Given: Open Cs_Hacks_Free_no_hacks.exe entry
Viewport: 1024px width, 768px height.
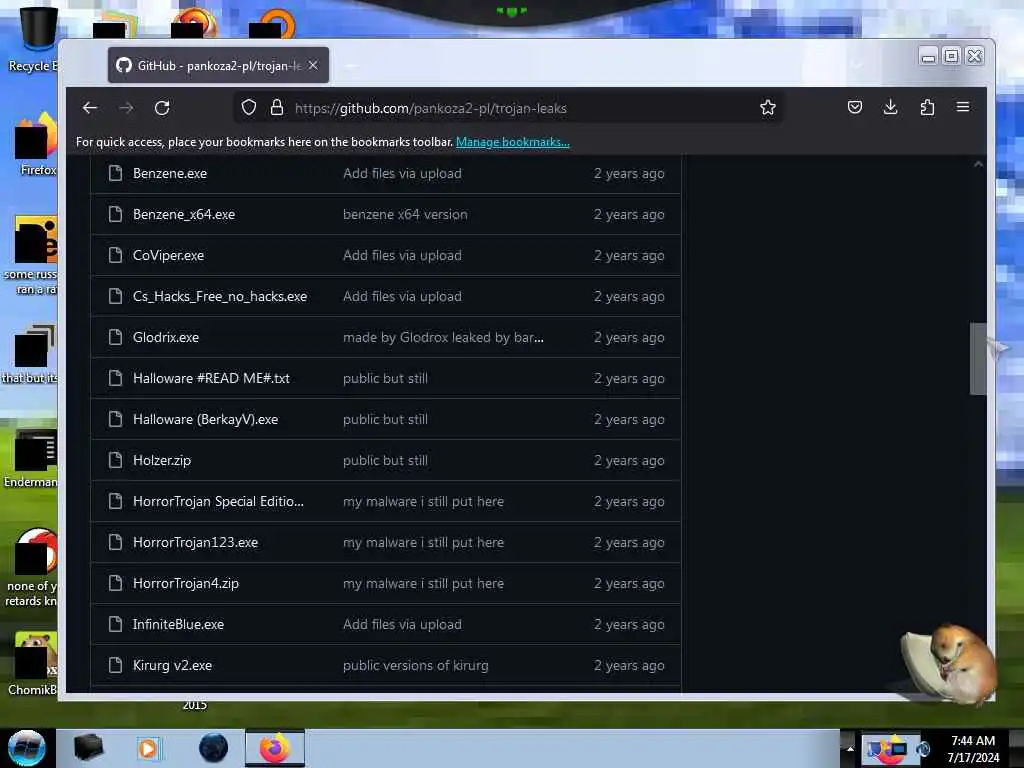Looking at the screenshot, I should pyautogui.click(x=220, y=297).
